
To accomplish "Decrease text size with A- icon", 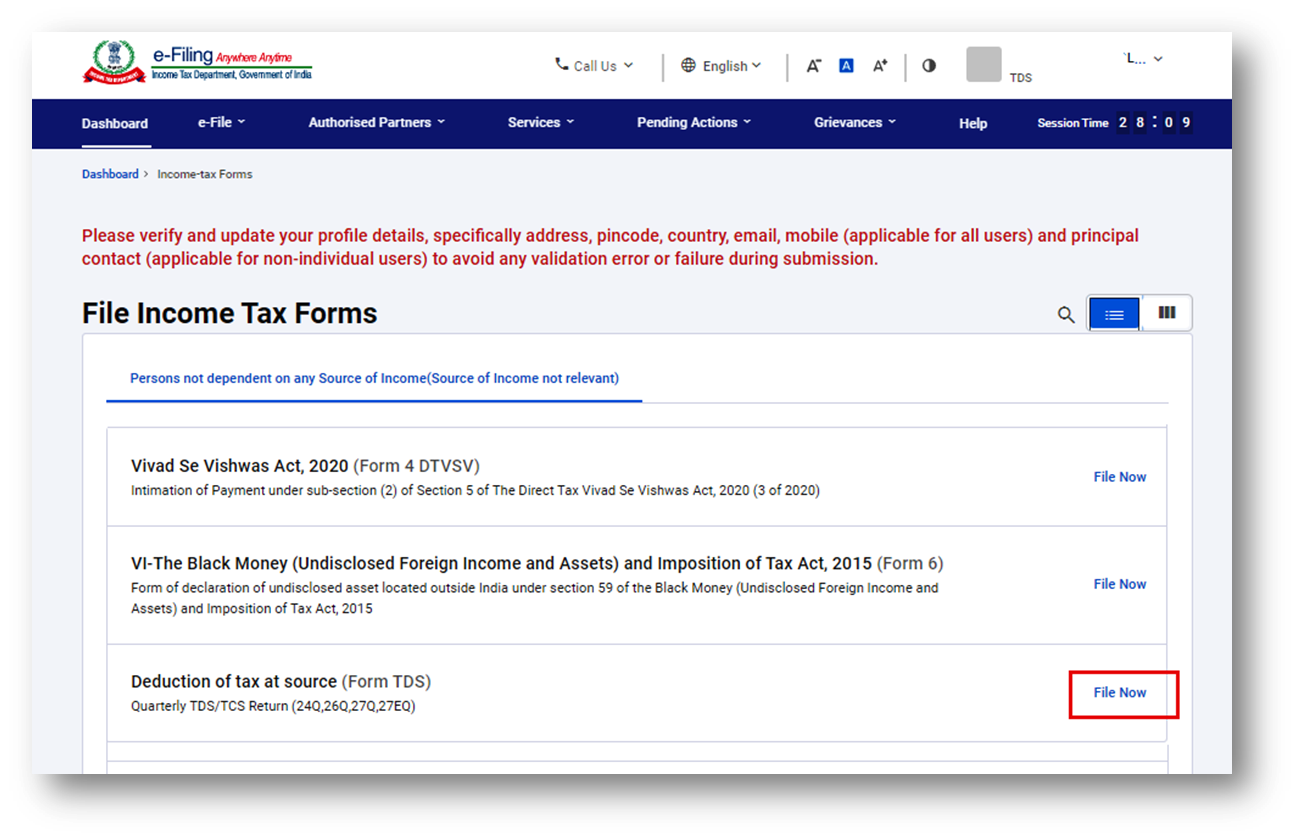I will click(814, 65).
